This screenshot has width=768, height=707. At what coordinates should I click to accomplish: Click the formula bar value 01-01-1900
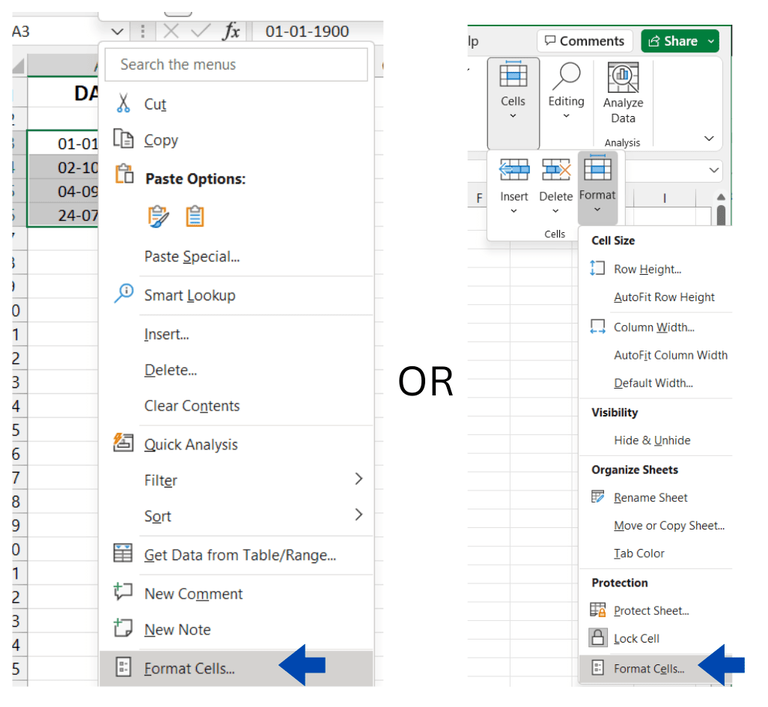(307, 31)
